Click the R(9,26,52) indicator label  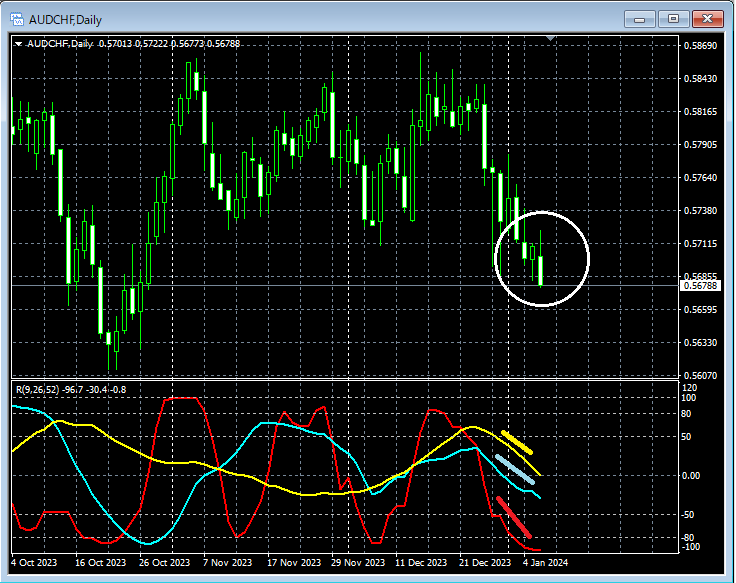coord(71,390)
